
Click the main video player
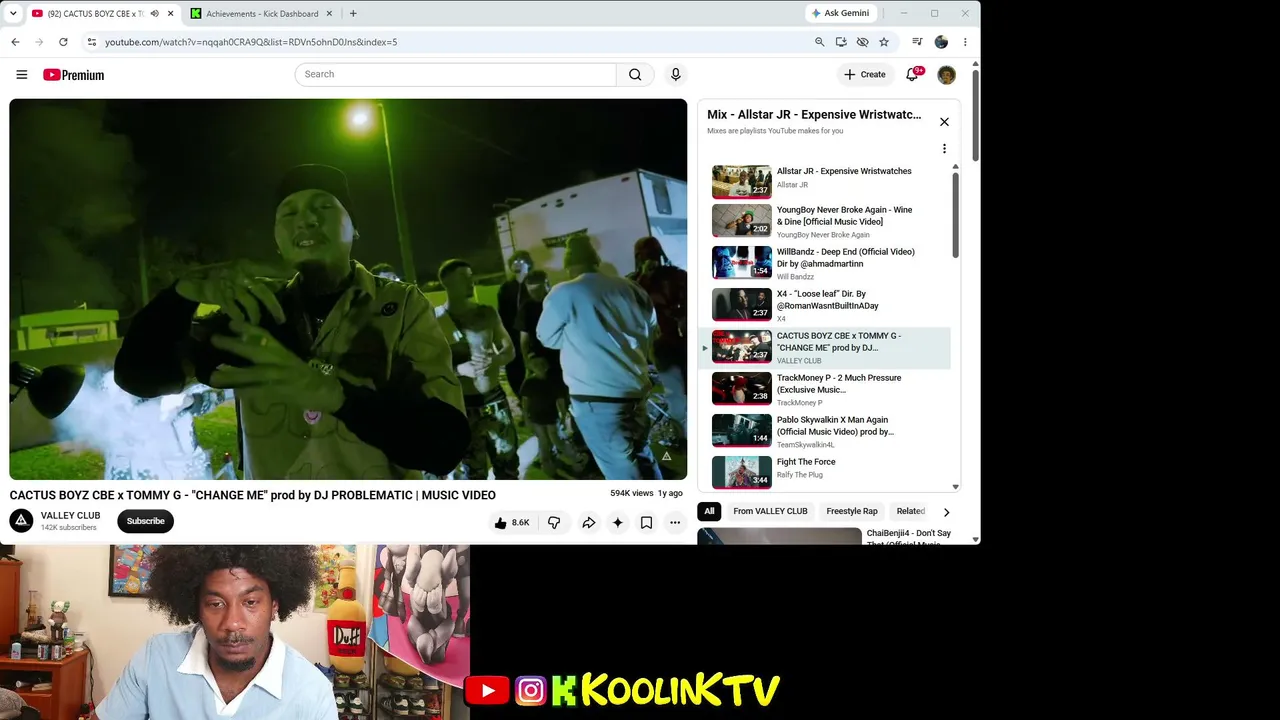point(348,289)
